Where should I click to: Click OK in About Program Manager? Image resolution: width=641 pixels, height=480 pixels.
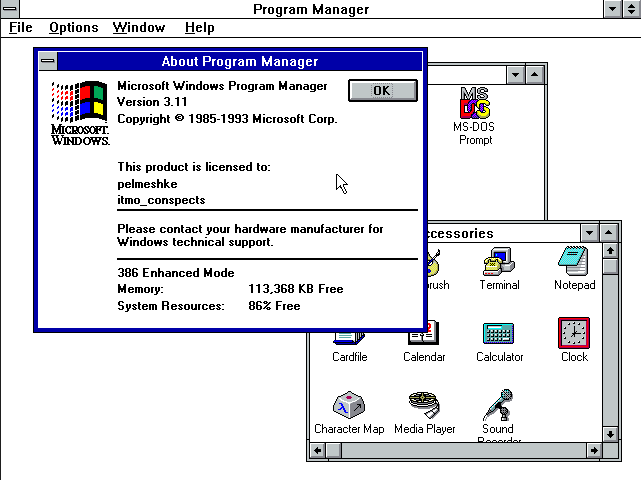pyautogui.click(x=383, y=90)
